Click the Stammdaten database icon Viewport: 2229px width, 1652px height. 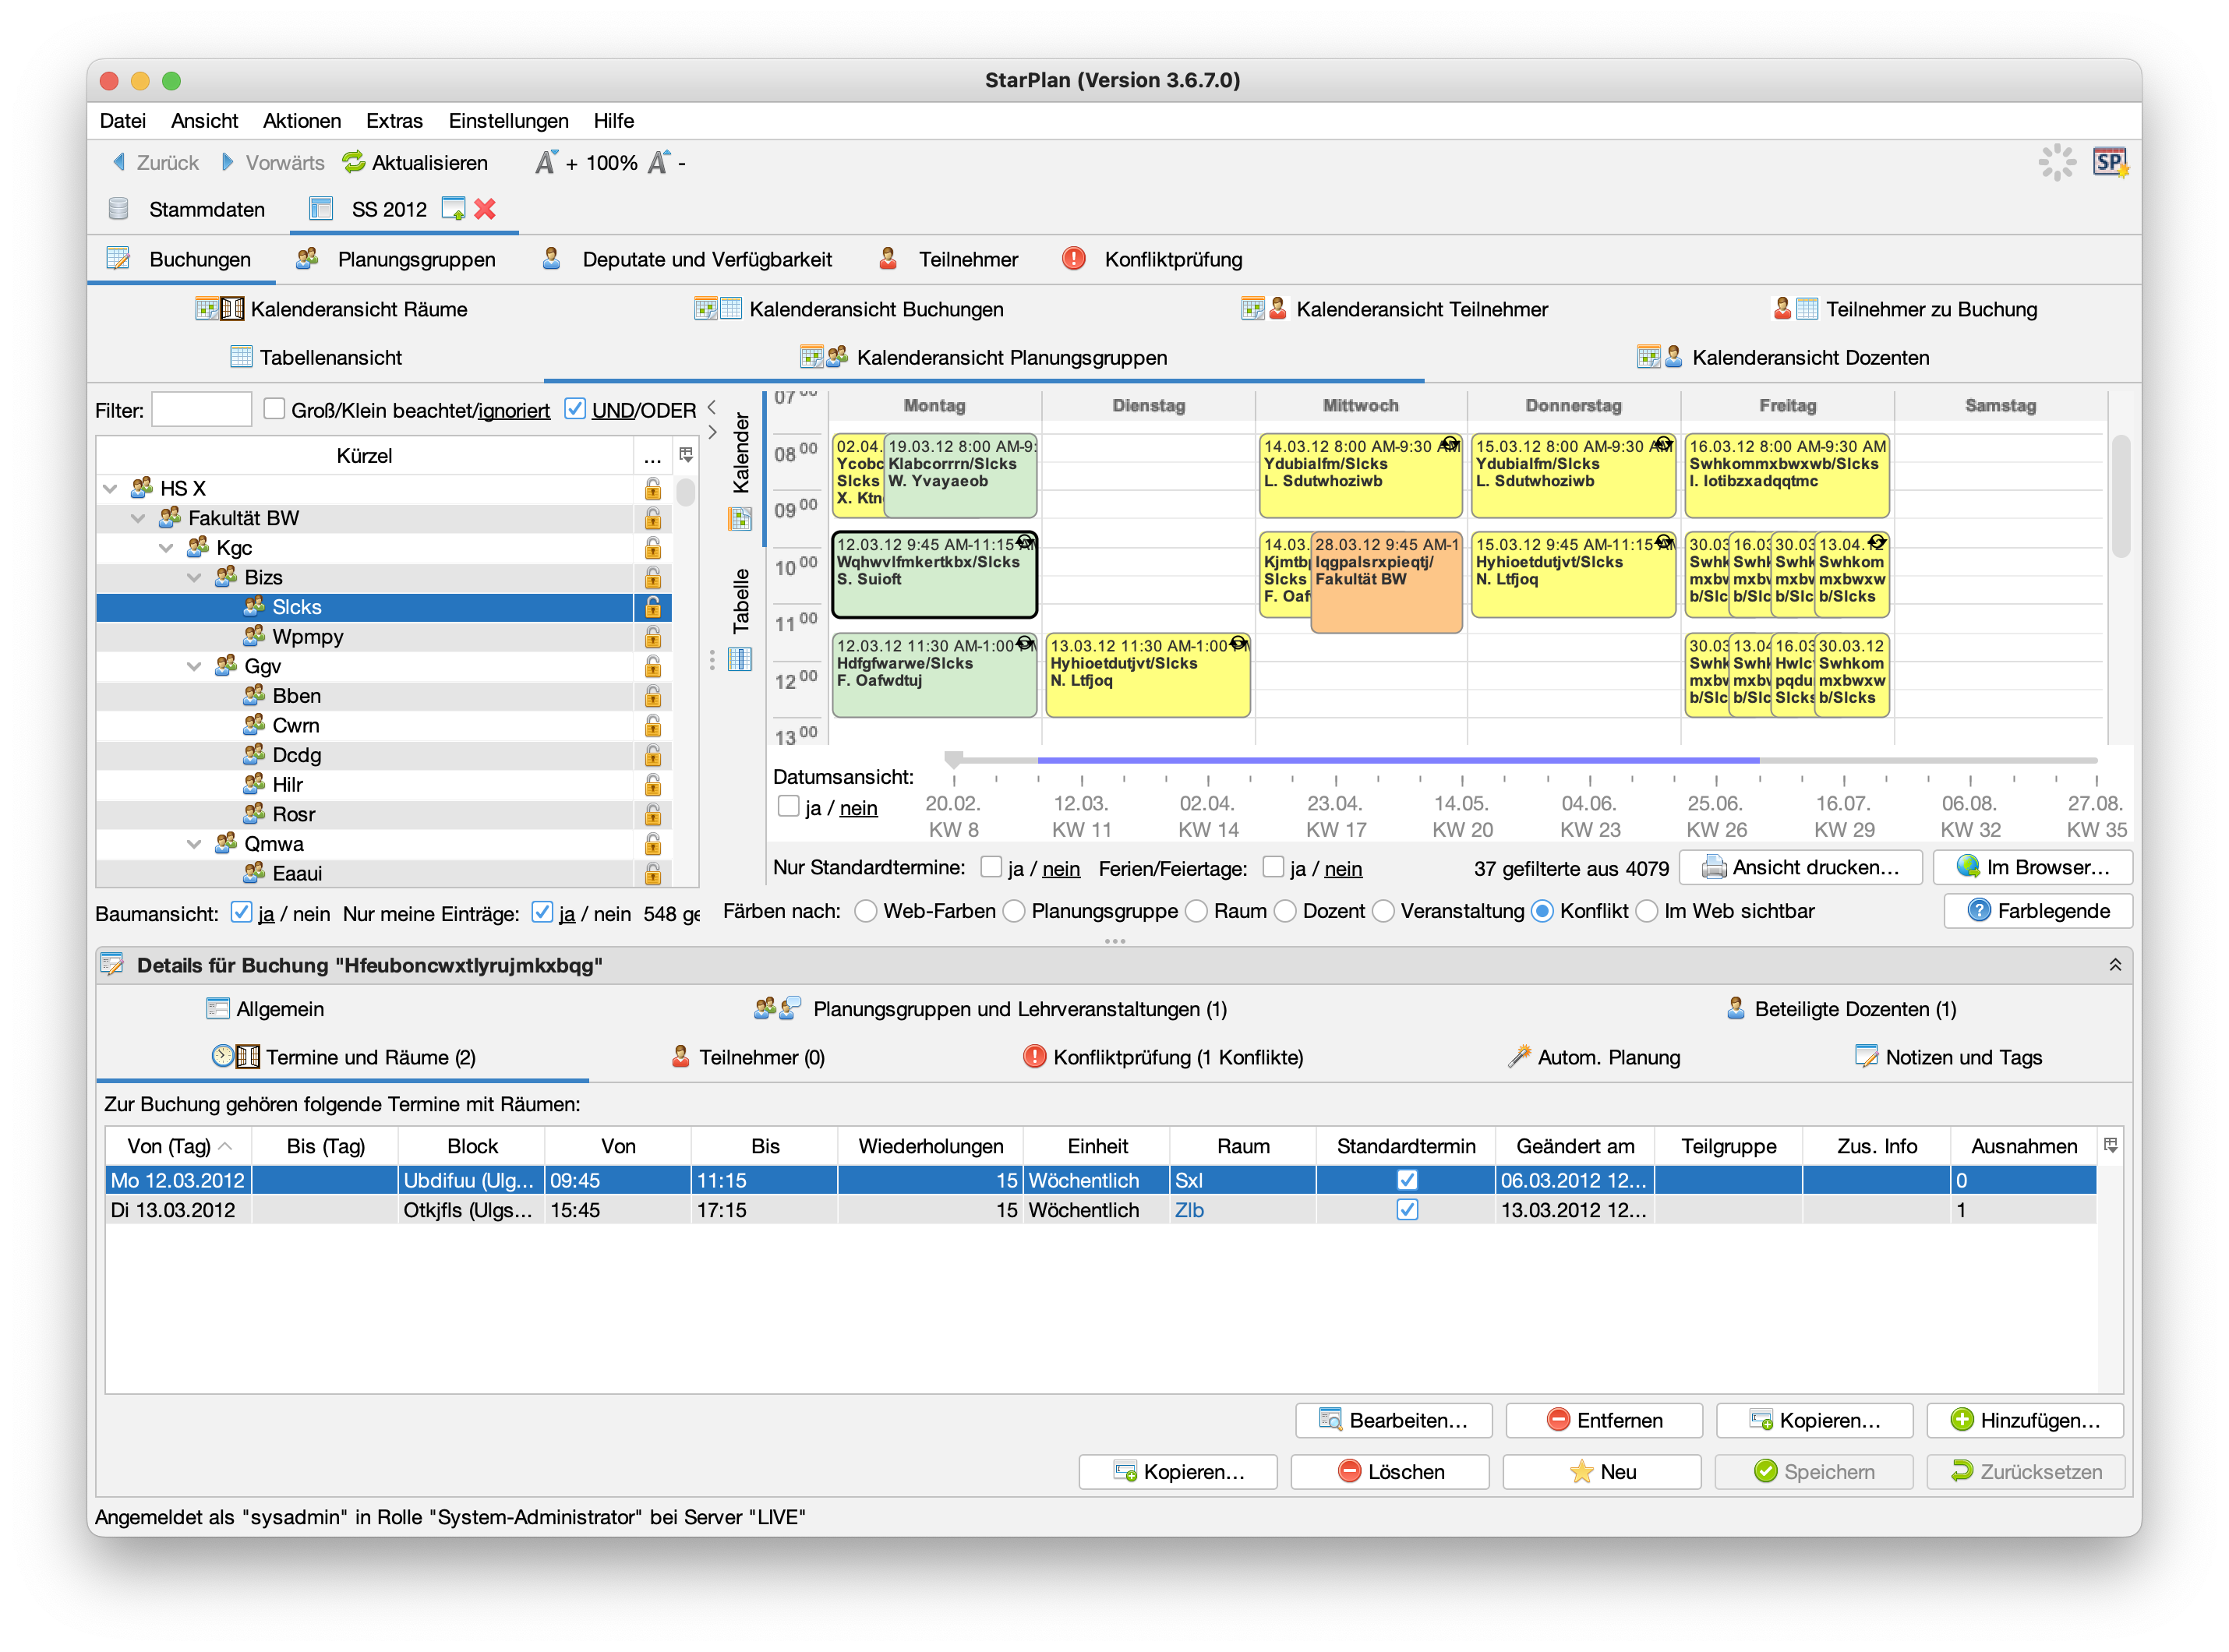tap(118, 209)
